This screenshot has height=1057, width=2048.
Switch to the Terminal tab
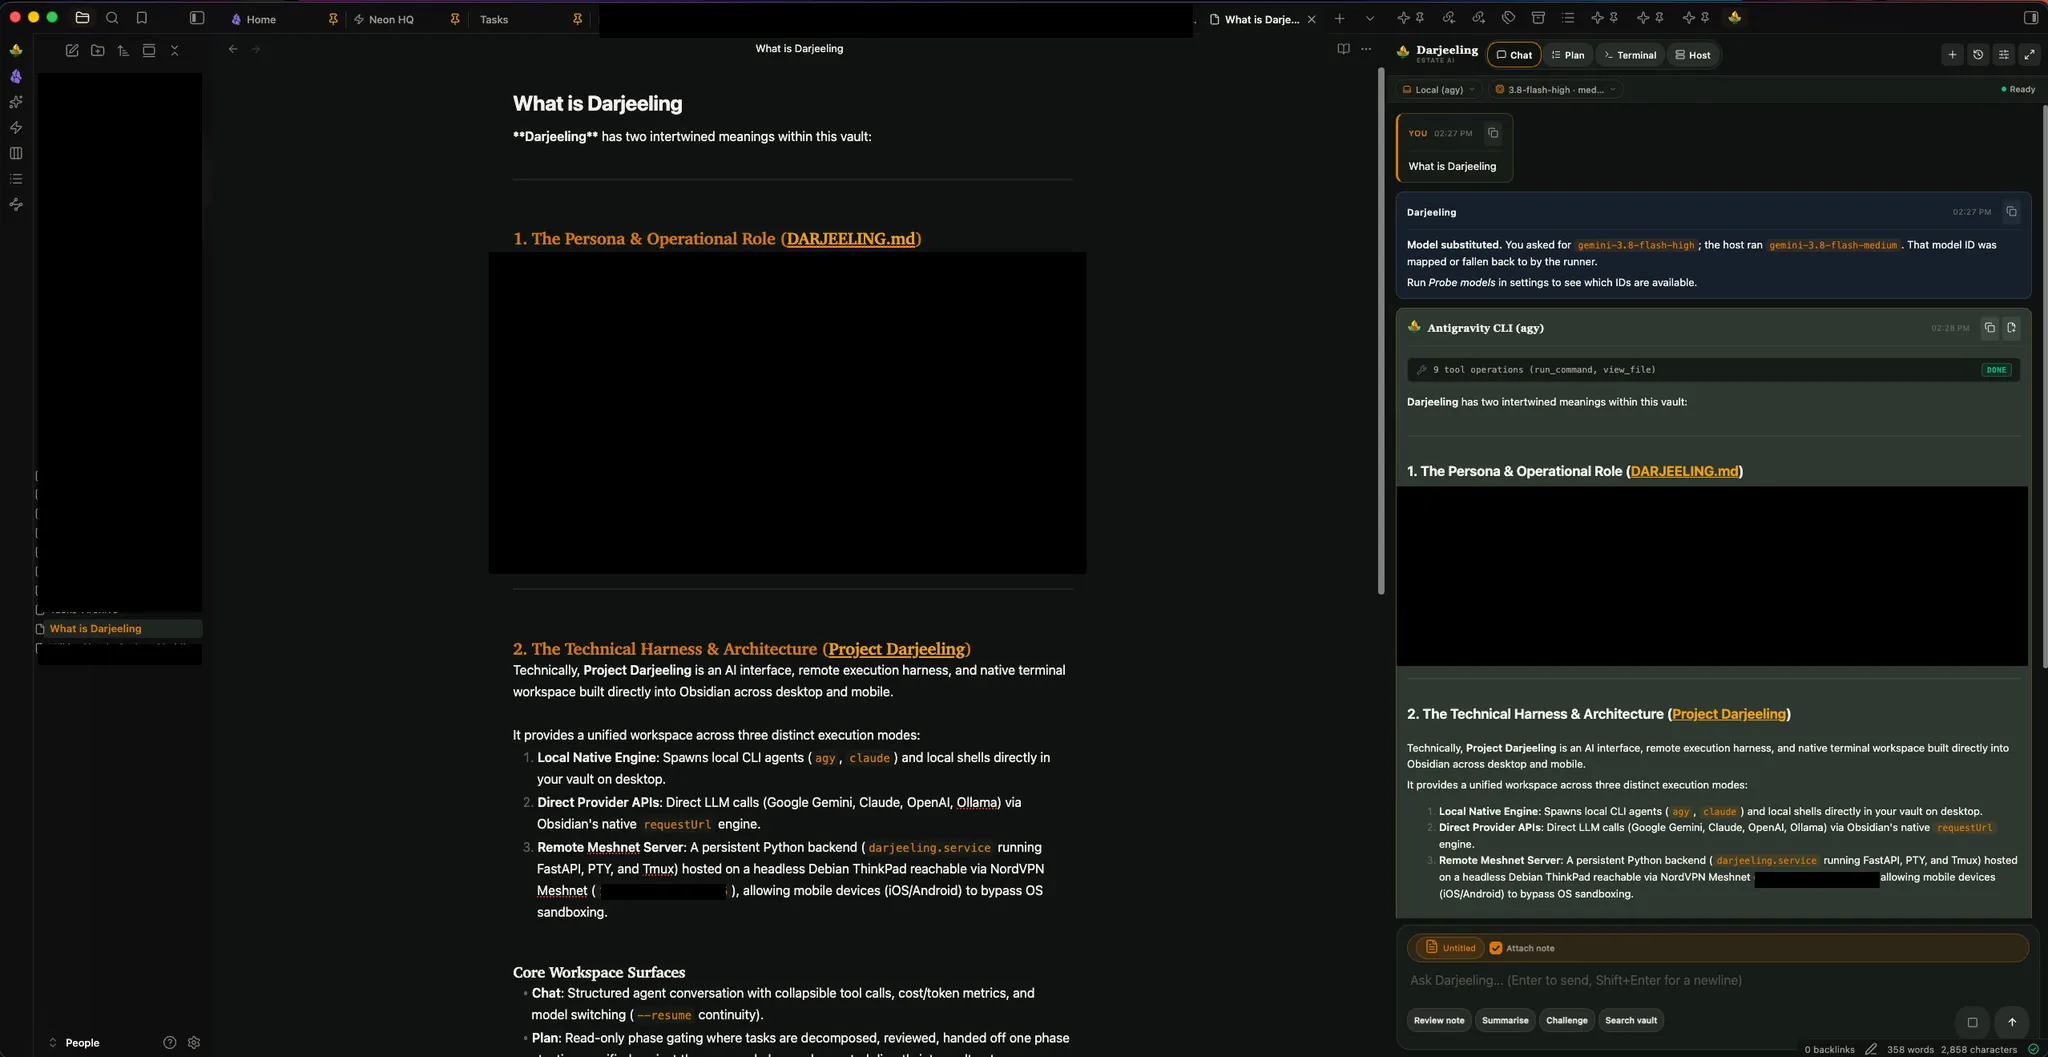[1629, 55]
